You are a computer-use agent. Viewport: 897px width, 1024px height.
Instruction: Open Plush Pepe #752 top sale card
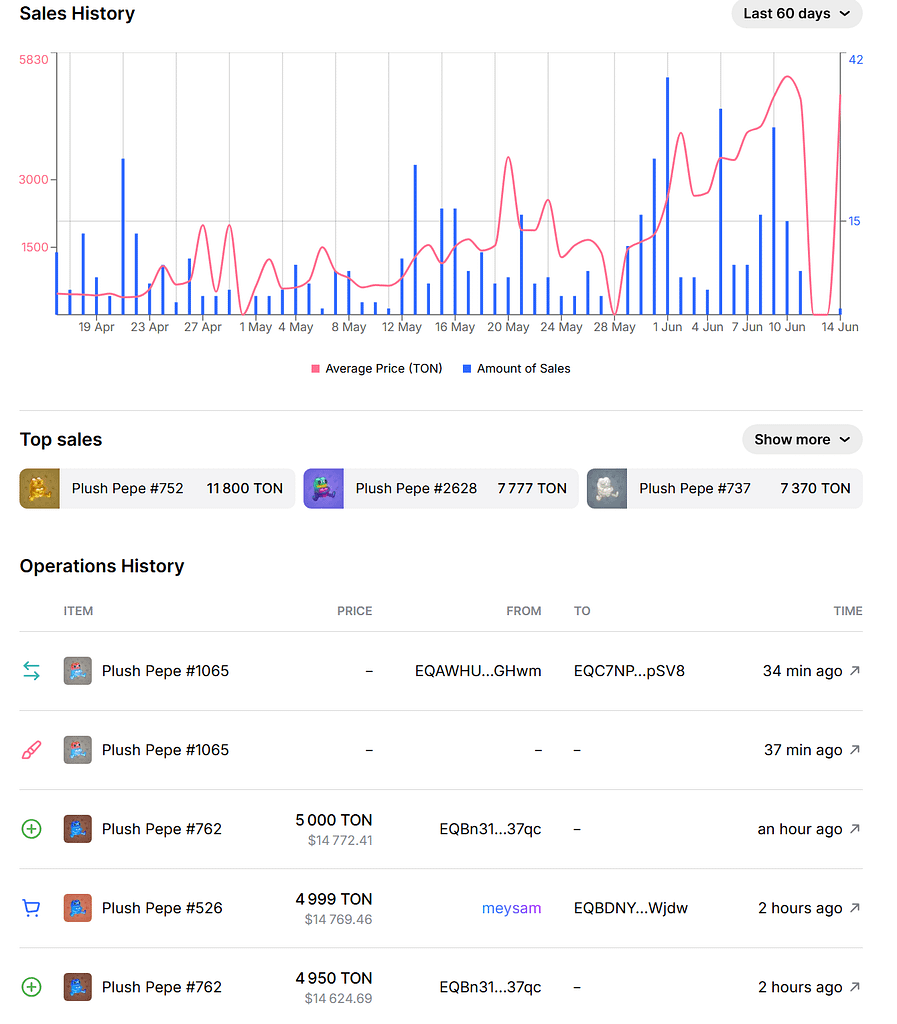(x=157, y=489)
